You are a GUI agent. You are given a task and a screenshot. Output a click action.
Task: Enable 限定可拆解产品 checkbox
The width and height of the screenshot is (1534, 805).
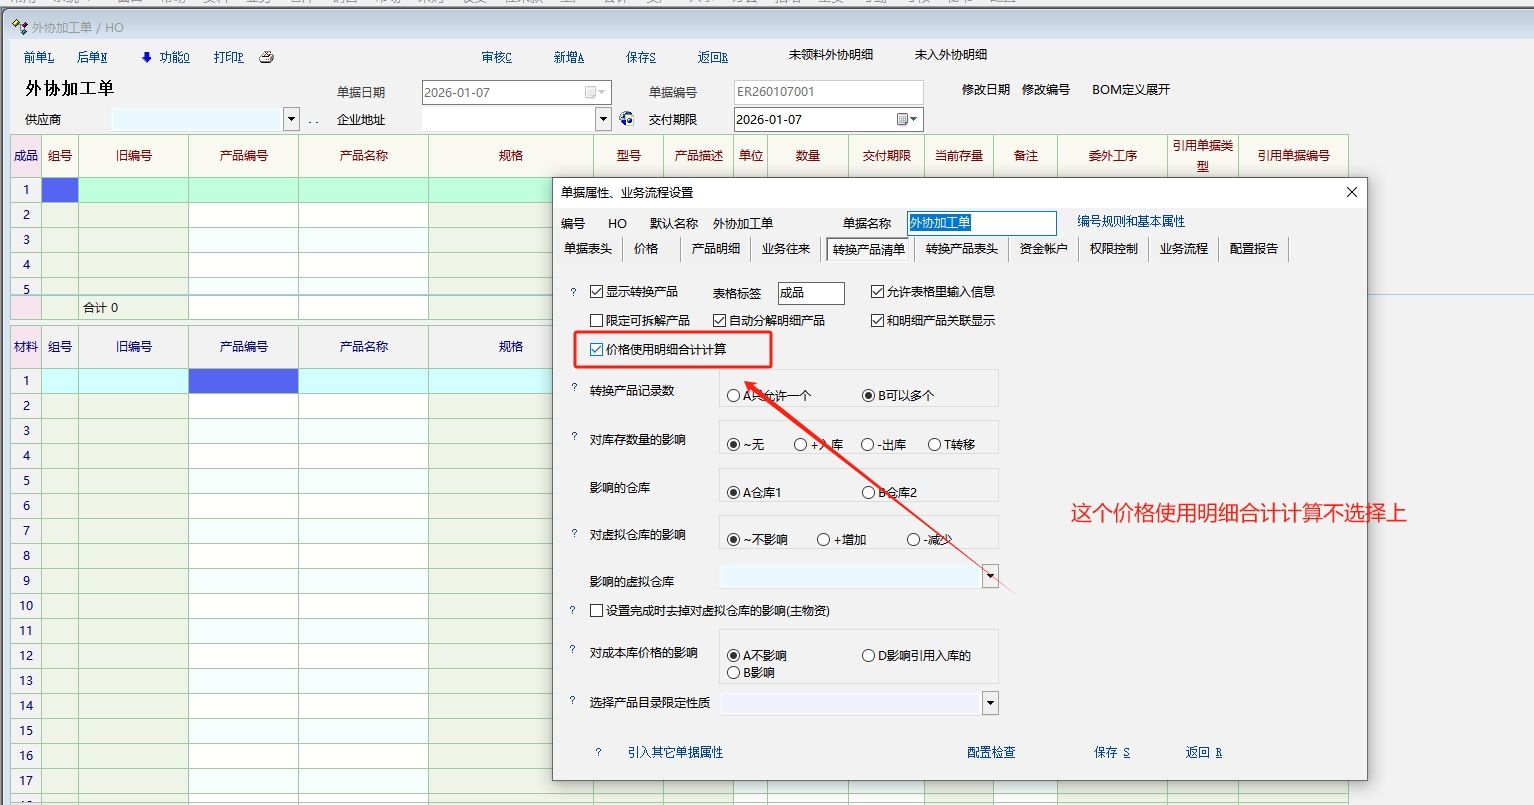pos(597,320)
